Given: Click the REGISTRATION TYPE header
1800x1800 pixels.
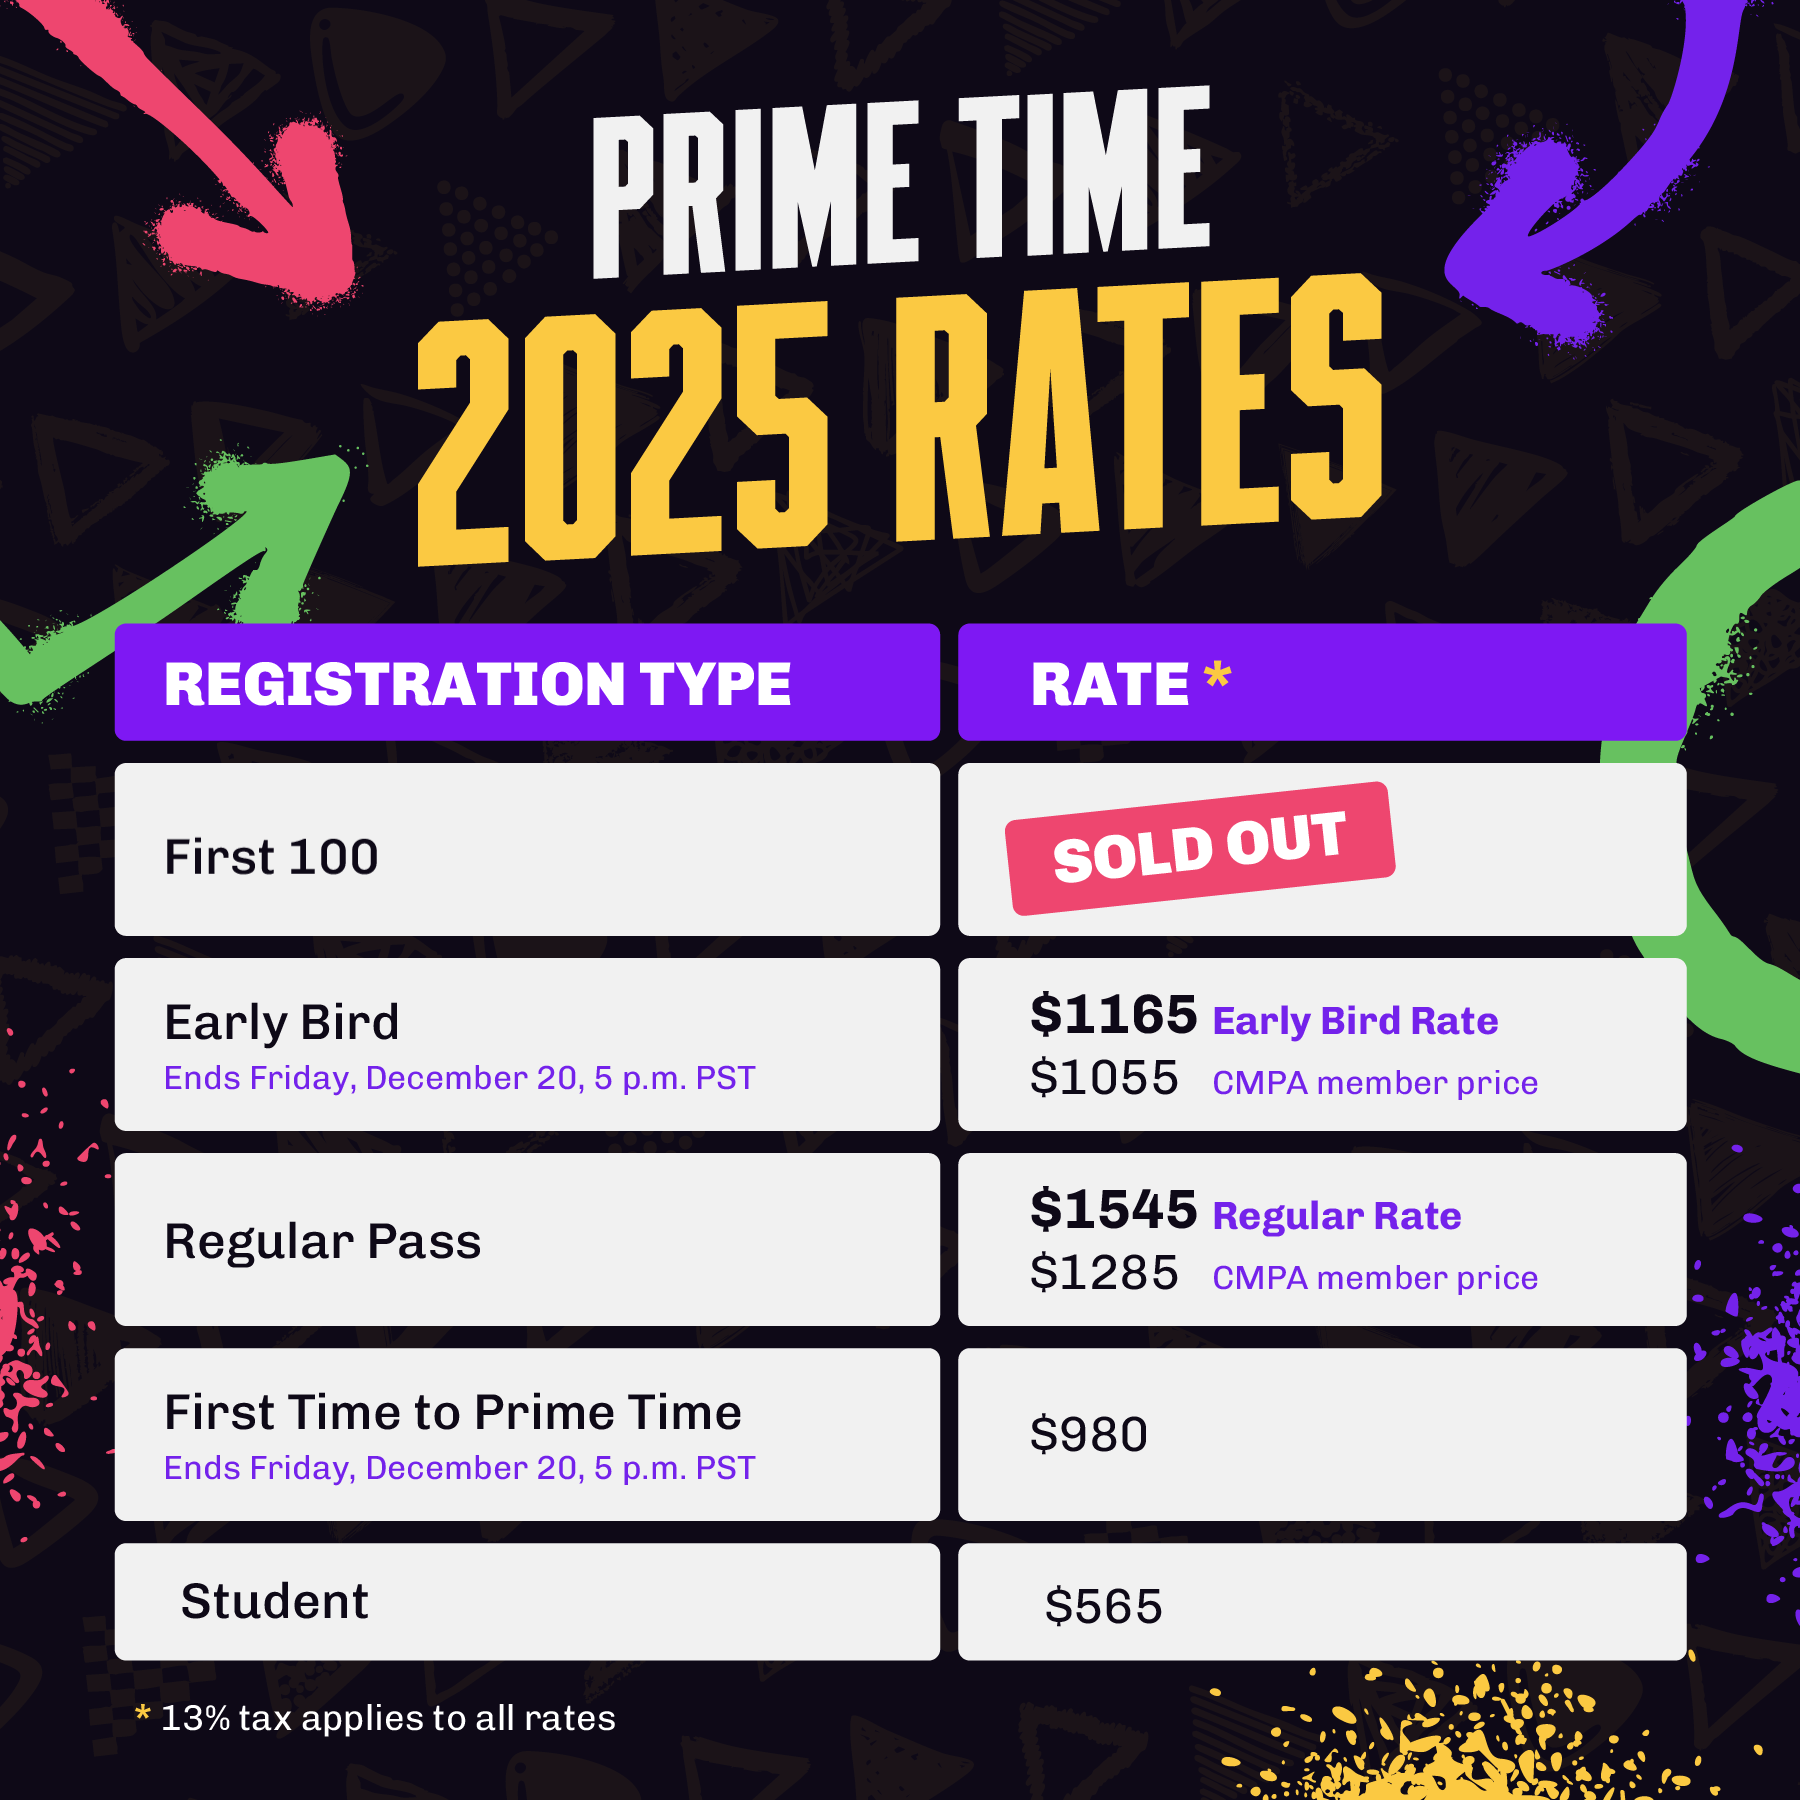Looking at the screenshot, I should pos(527,682).
